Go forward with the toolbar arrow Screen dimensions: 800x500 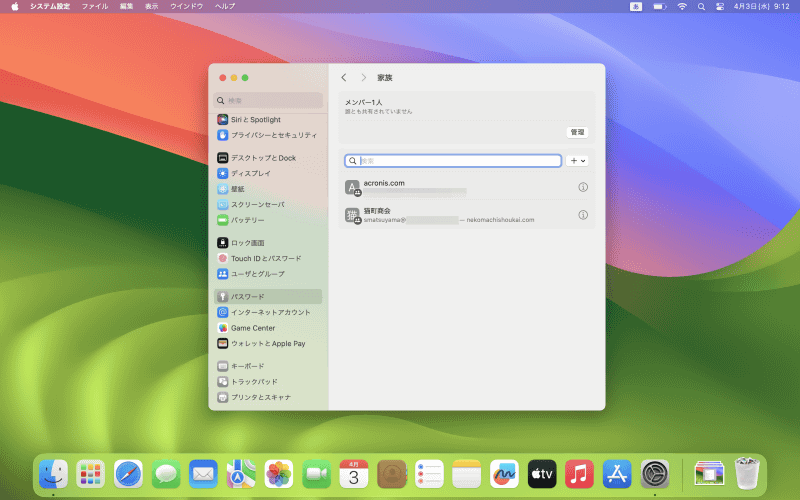tap(363, 78)
